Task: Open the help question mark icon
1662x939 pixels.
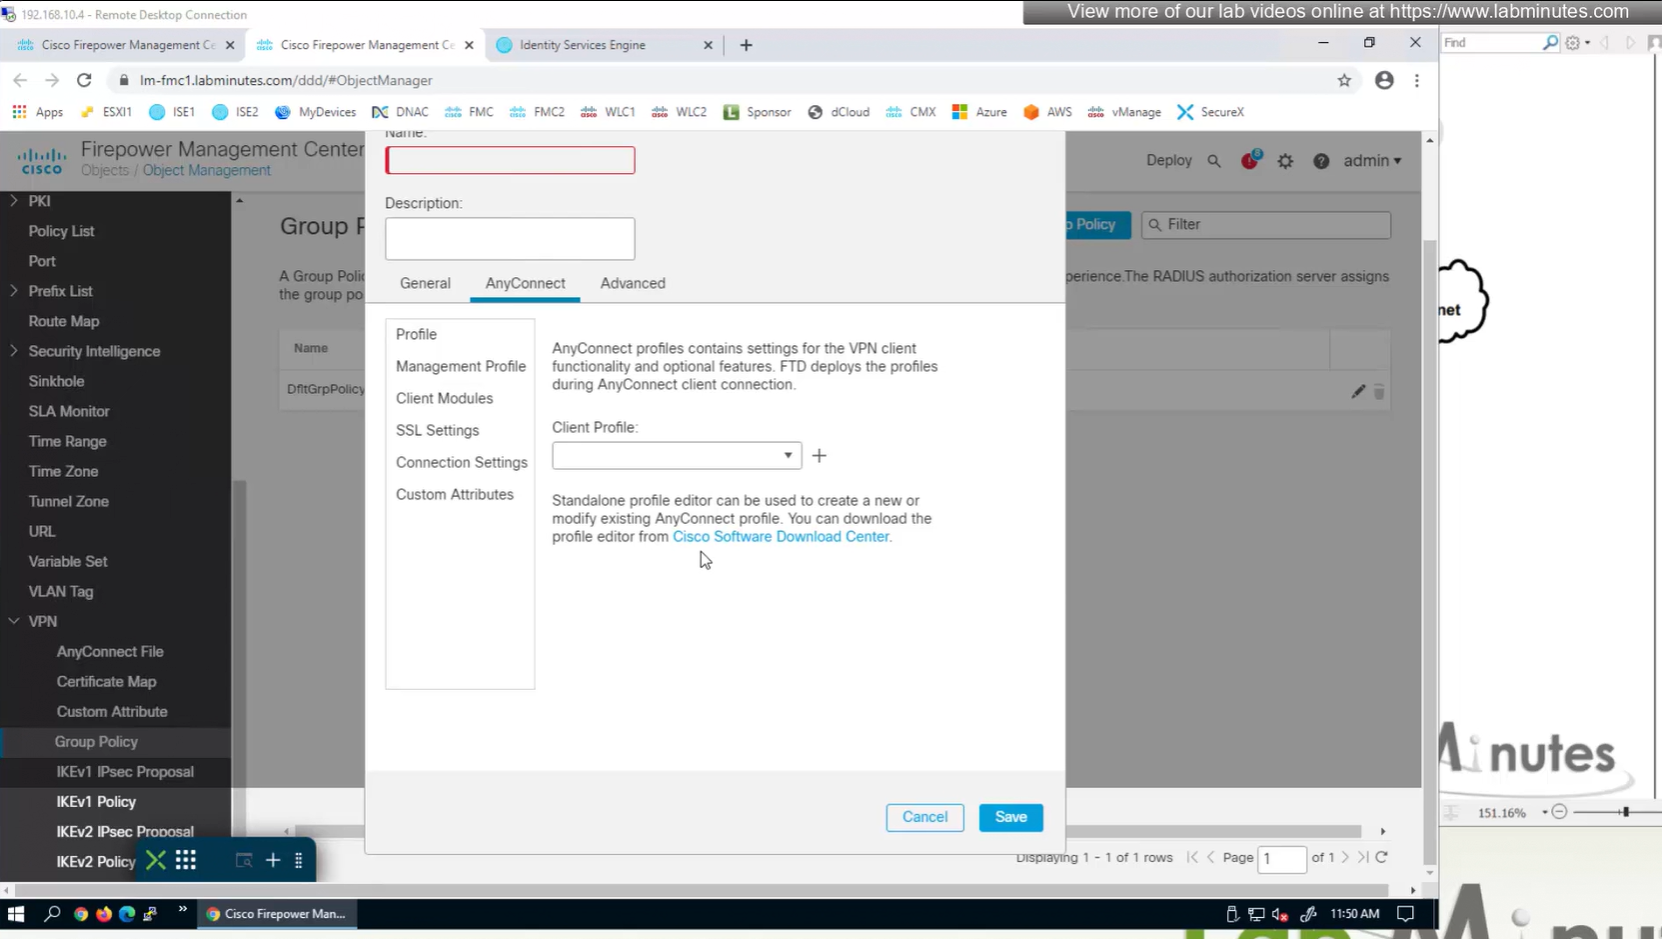Action: point(1321,161)
